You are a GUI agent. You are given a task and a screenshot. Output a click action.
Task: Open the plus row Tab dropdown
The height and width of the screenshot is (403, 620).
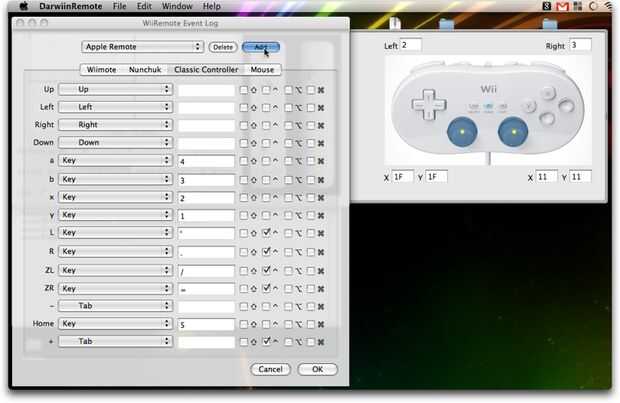pos(115,341)
